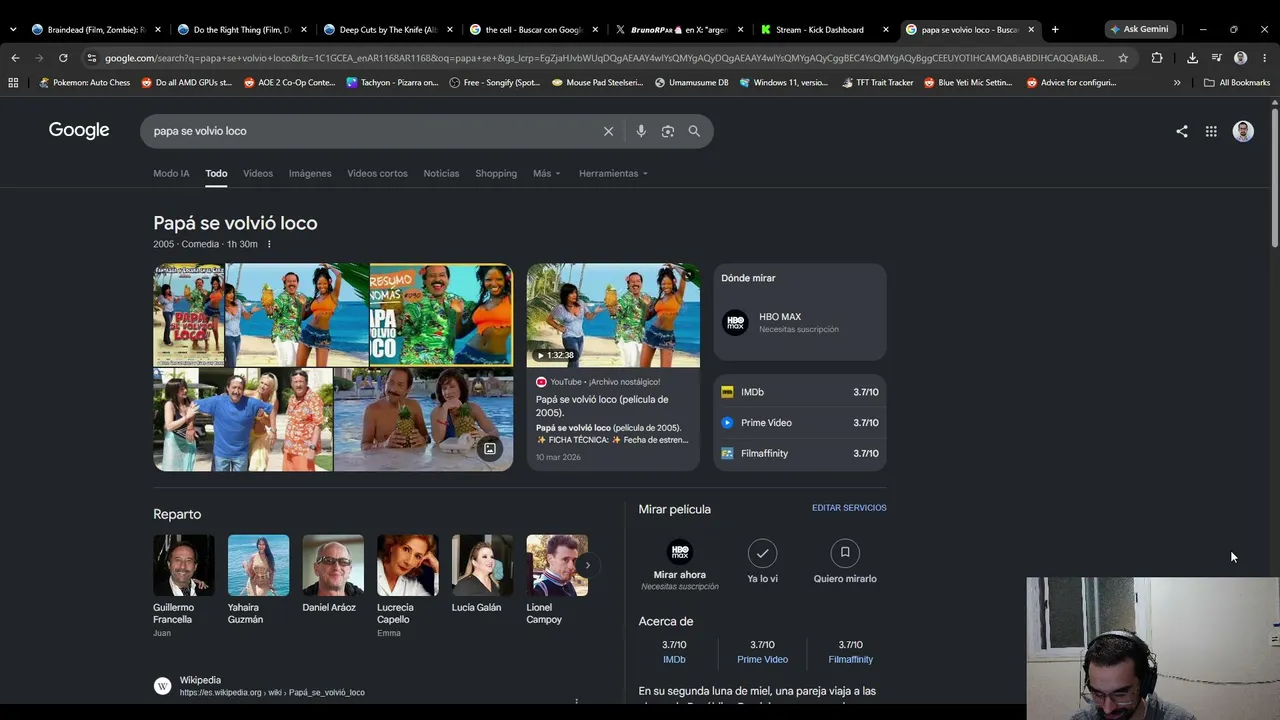This screenshot has width=1280, height=720.
Task: Open a new browser tab
Action: pos(1055,30)
